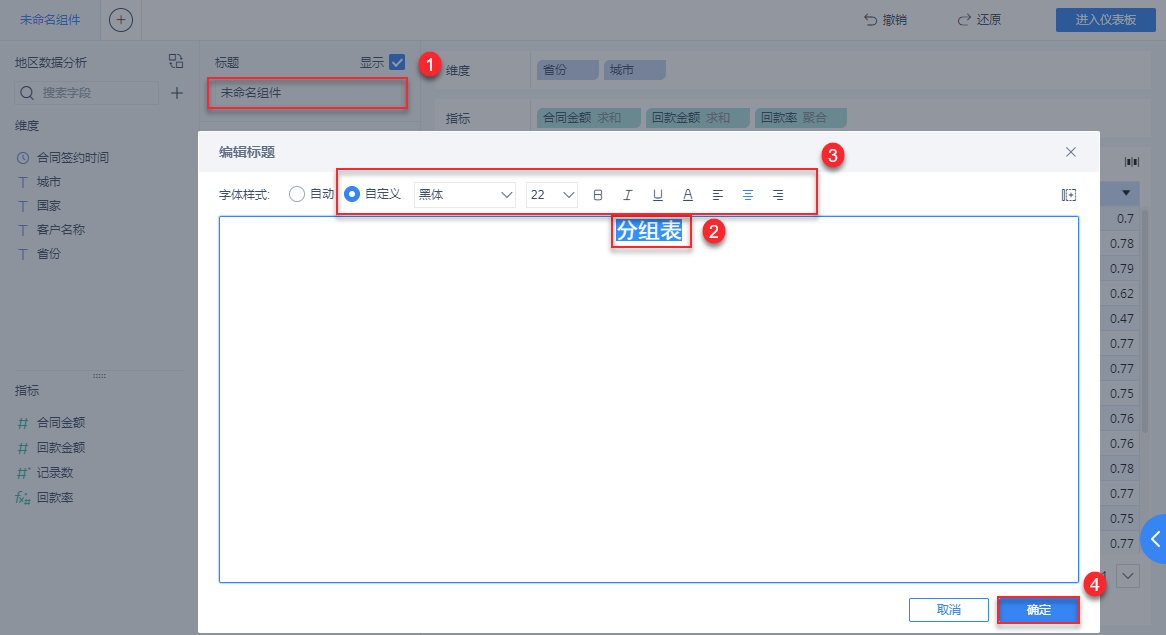This screenshot has height=635, width=1166.
Task: Click the add field plus icon
Action: (x=177, y=93)
